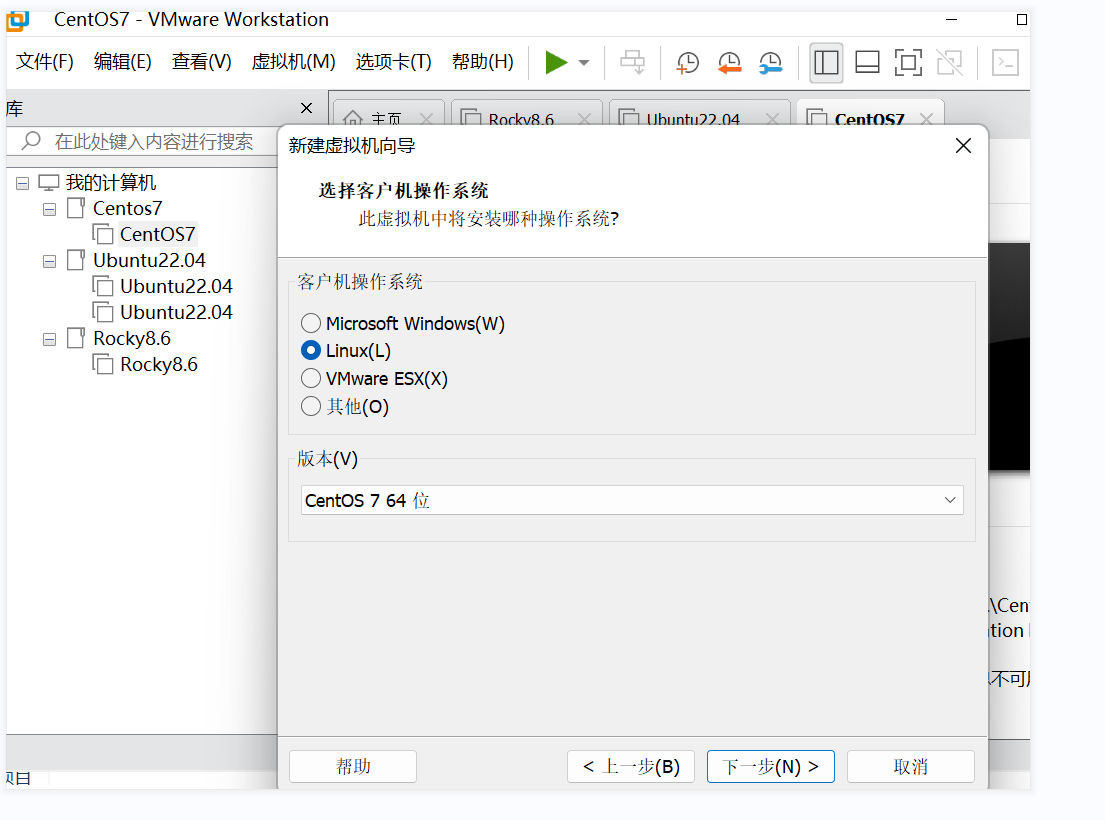
Task: Close the Rocky8.6 tab
Action: tap(584, 118)
